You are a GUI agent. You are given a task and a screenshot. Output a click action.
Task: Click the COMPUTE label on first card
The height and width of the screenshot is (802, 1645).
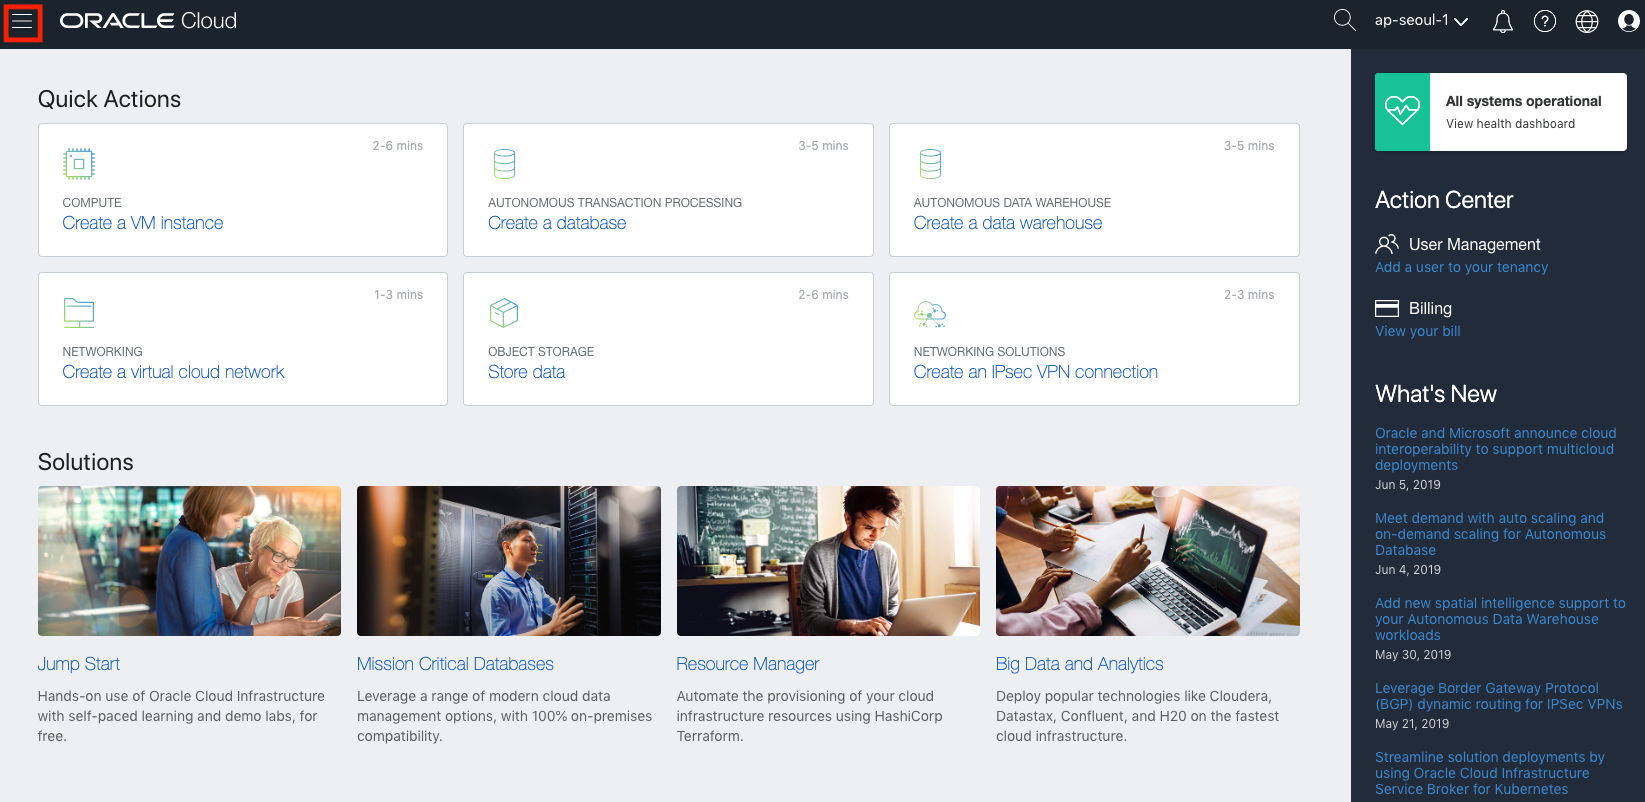[92, 202]
